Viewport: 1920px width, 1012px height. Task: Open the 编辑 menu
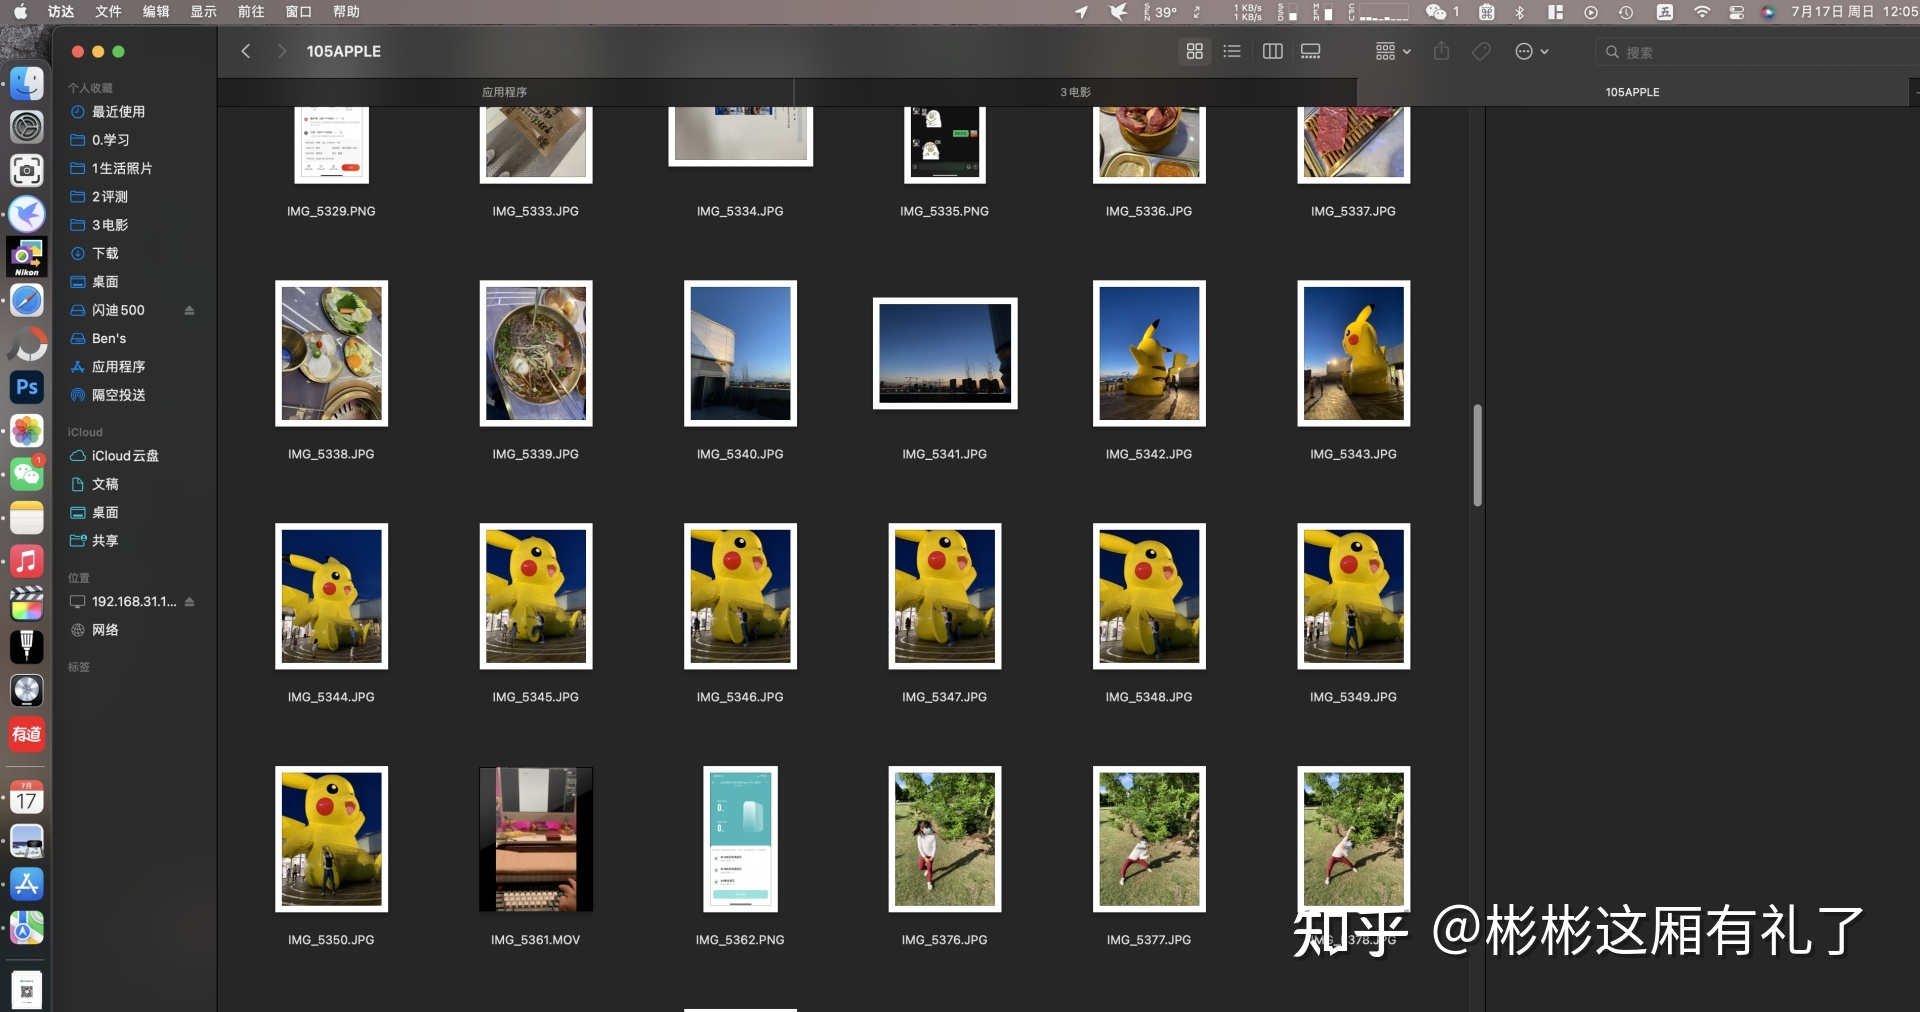tap(156, 12)
